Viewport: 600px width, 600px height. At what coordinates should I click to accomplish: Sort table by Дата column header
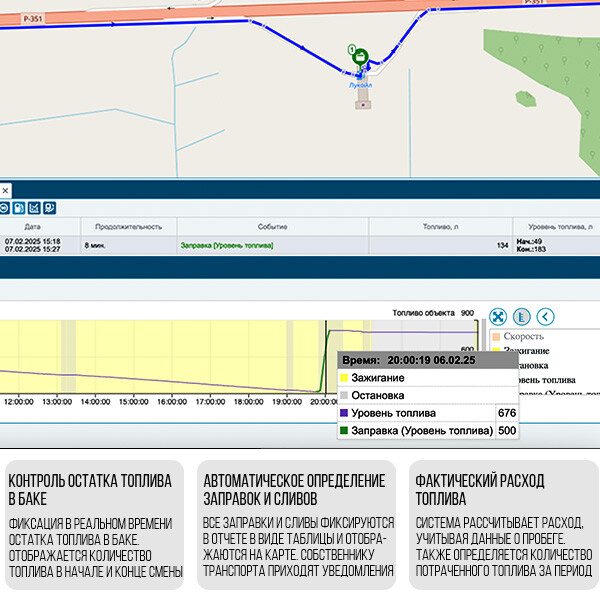[x=33, y=227]
